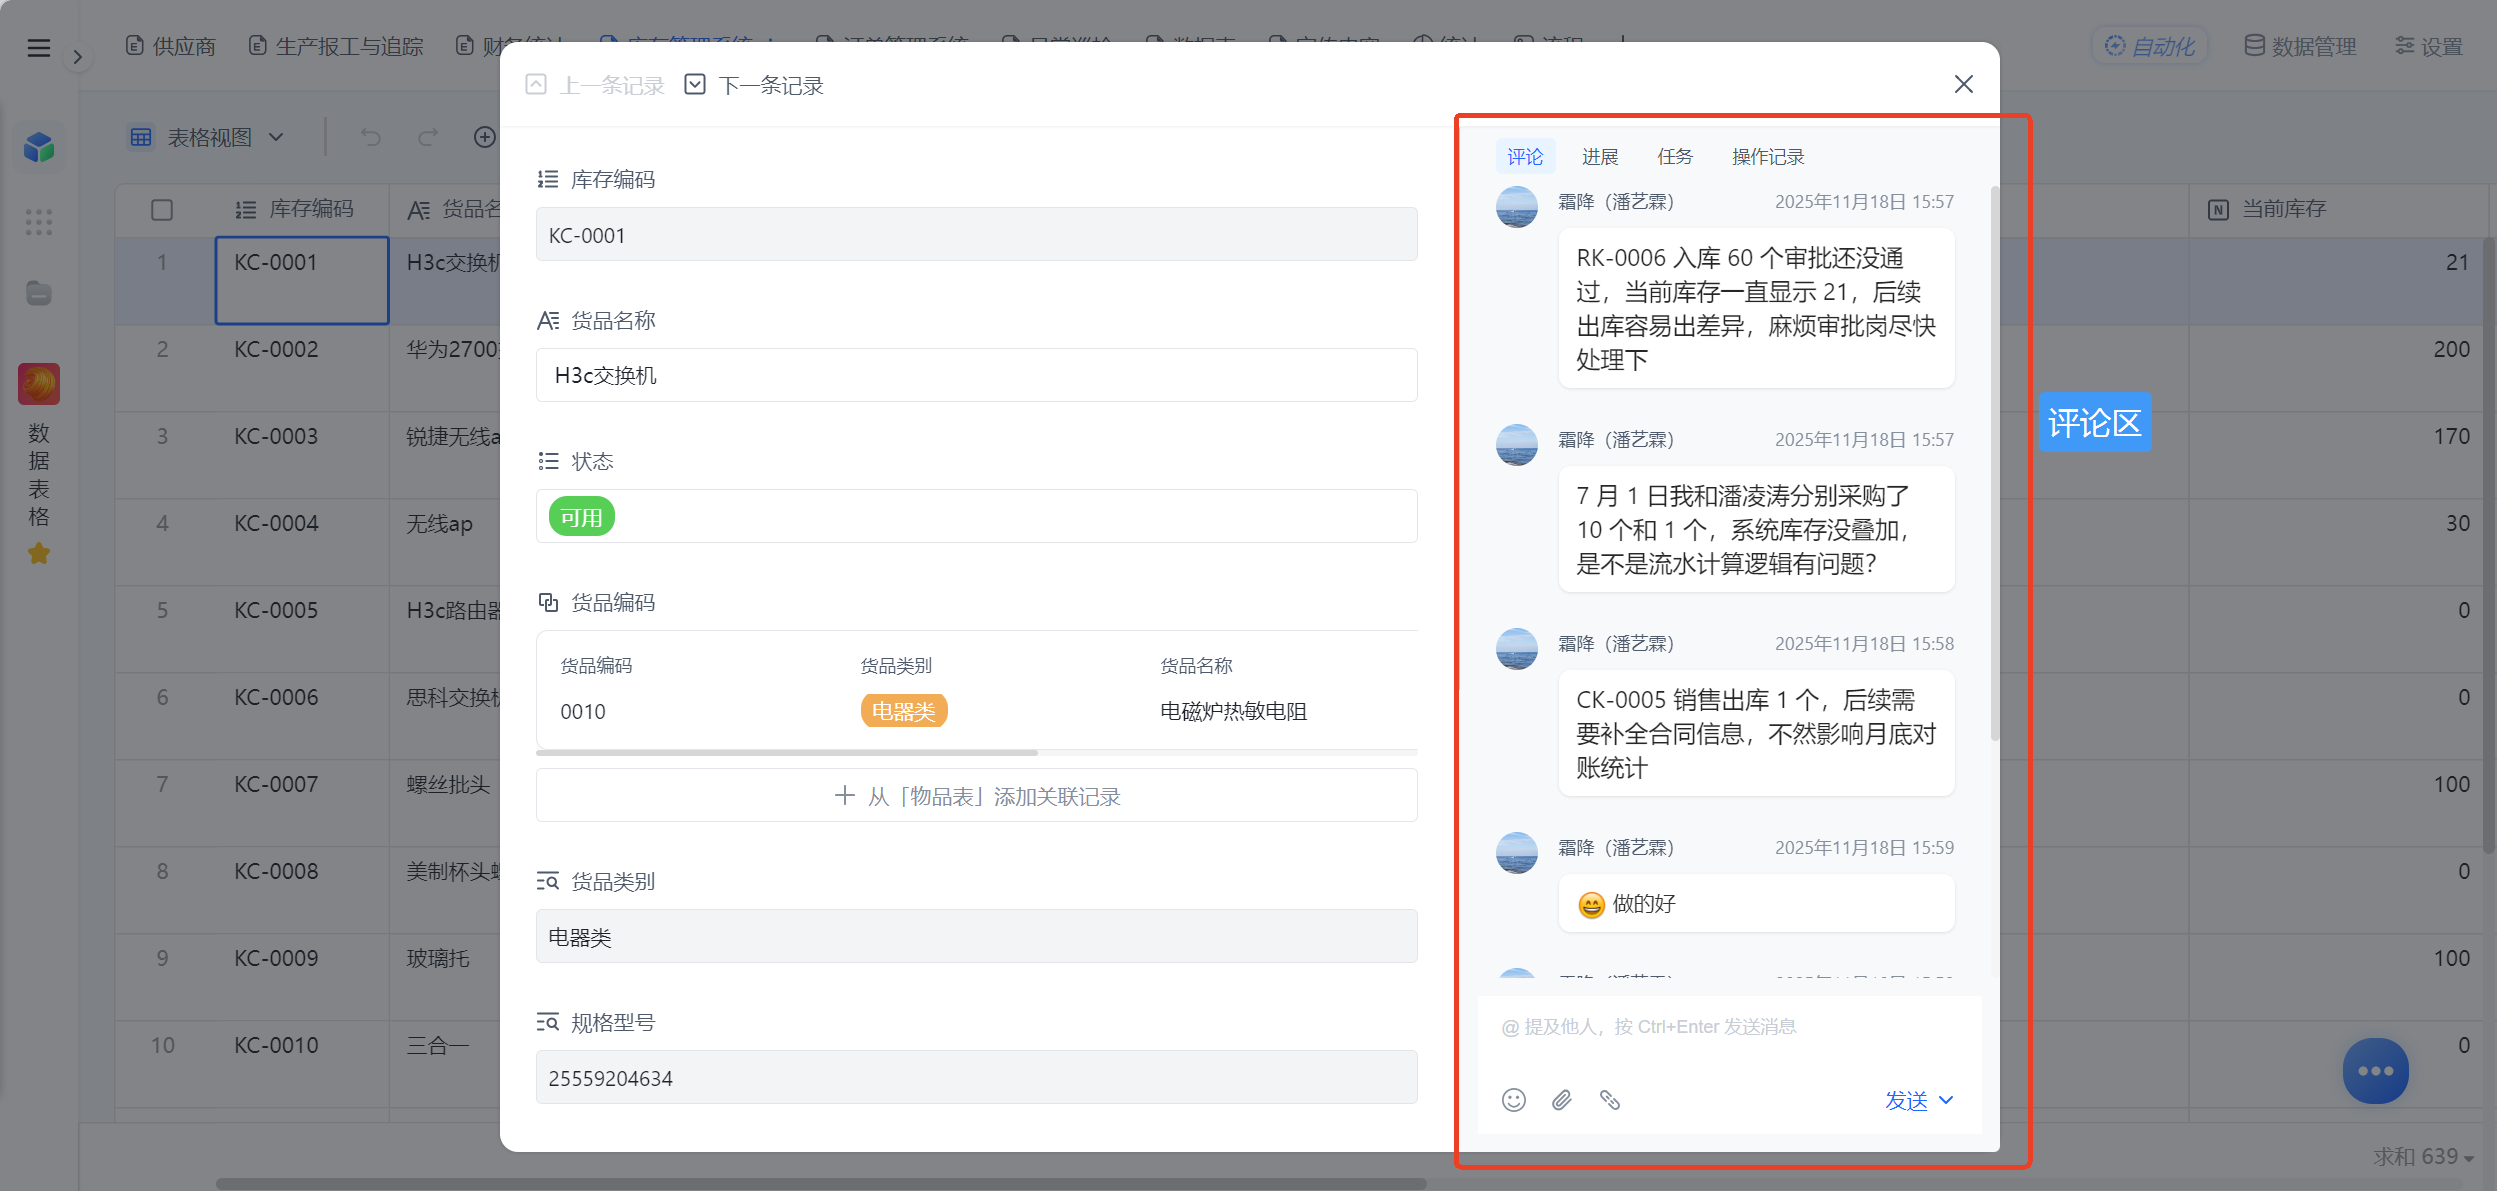
Task: Open the apps grid icon in sidebar
Action: point(39,221)
